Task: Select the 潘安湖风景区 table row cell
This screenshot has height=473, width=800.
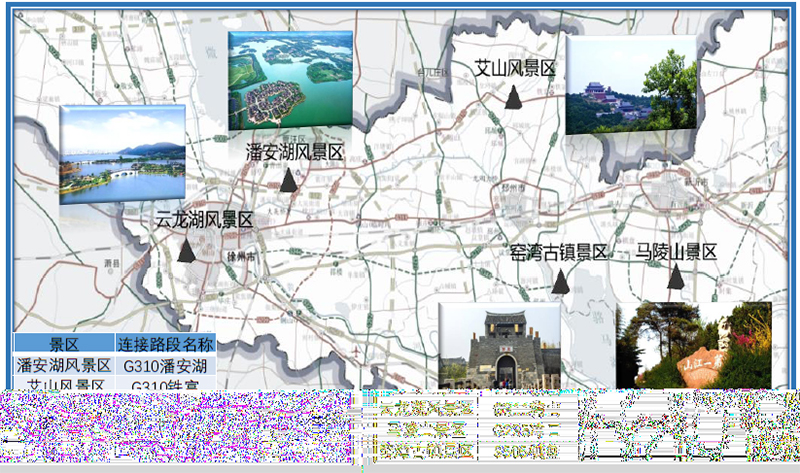Action: coord(64,365)
